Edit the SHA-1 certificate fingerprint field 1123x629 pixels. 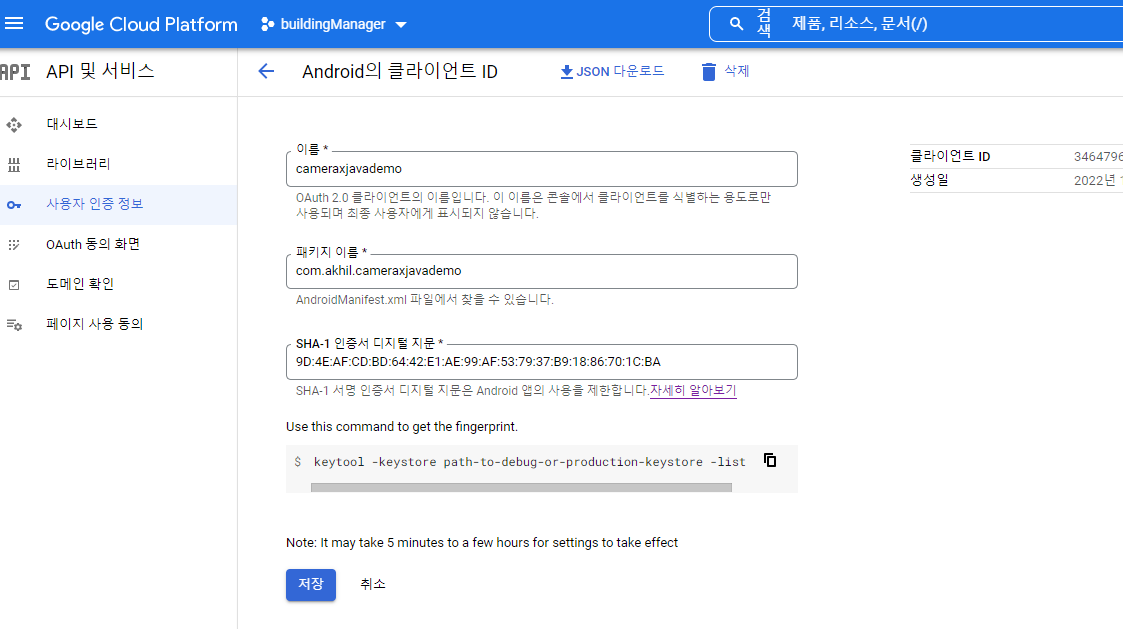(541, 362)
